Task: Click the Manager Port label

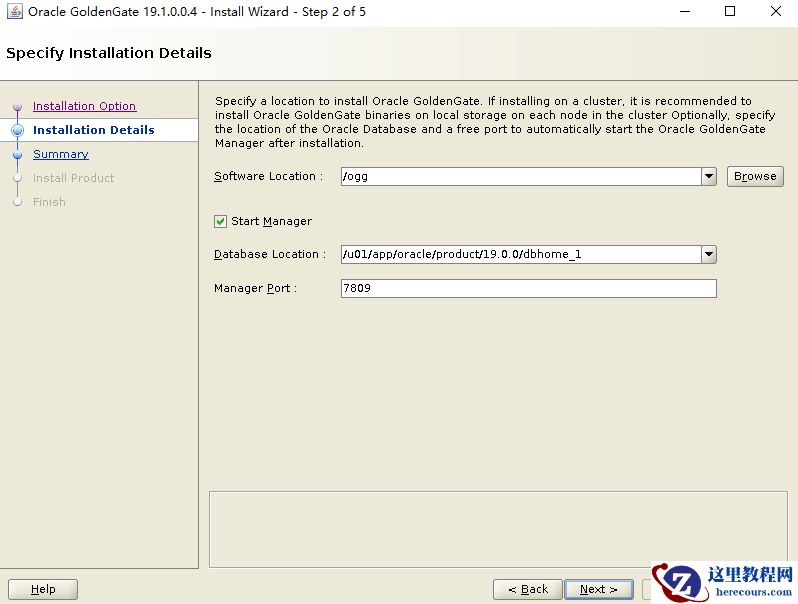Action: (255, 288)
